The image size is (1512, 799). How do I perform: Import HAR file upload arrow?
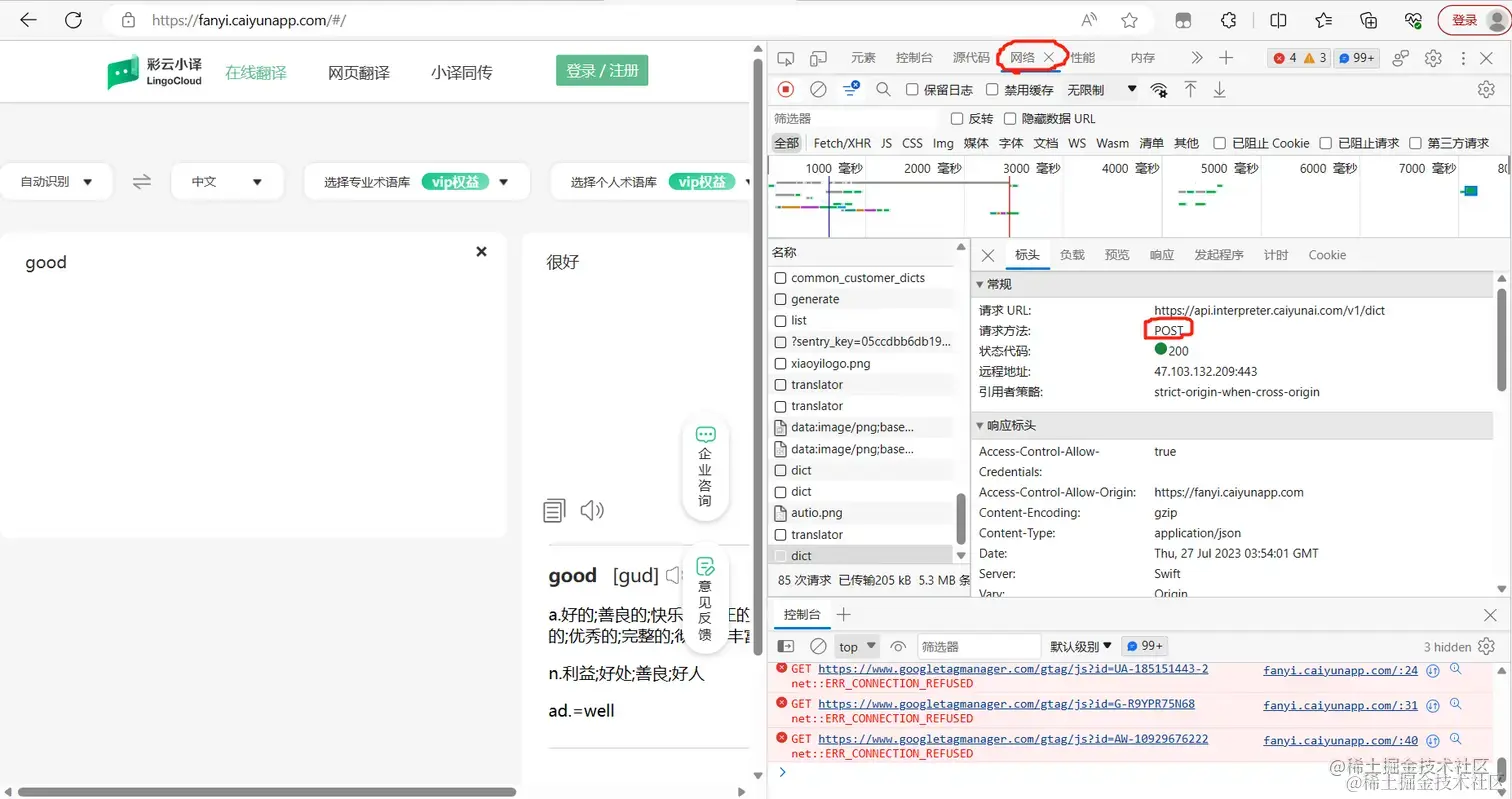point(1190,89)
